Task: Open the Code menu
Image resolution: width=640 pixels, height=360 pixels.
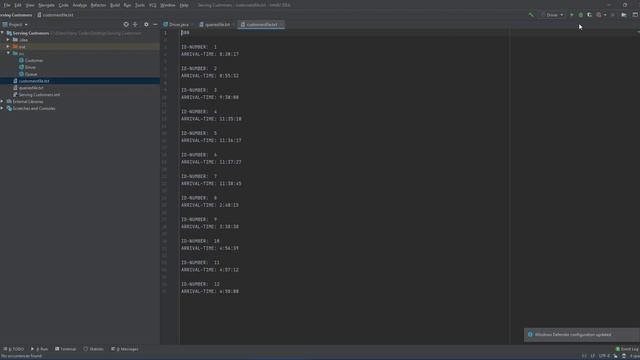Action: 64,5
